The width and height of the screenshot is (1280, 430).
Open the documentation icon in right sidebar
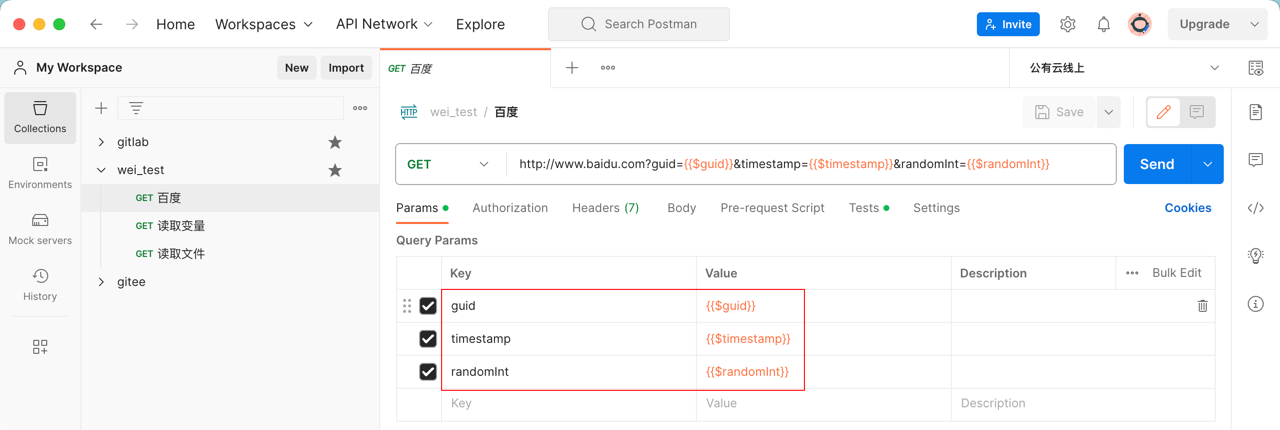[1256, 112]
